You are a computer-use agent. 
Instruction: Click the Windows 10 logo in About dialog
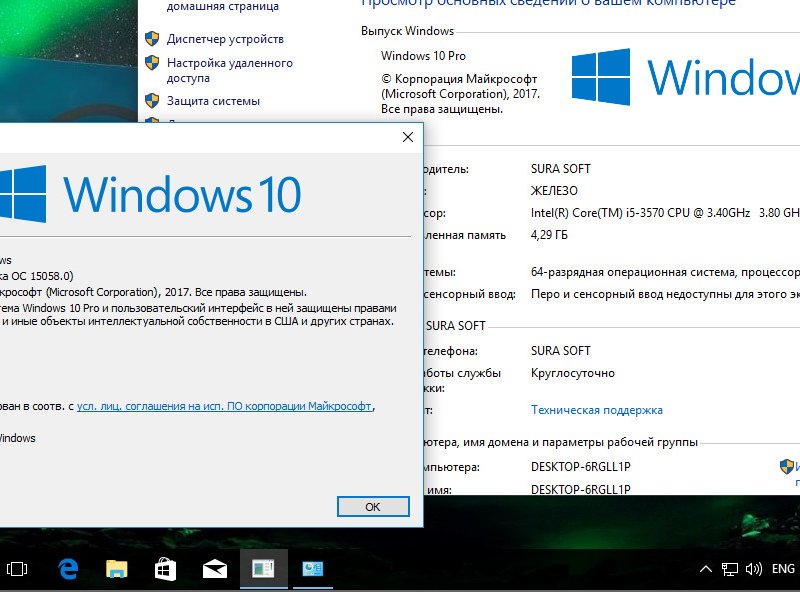pos(151,194)
